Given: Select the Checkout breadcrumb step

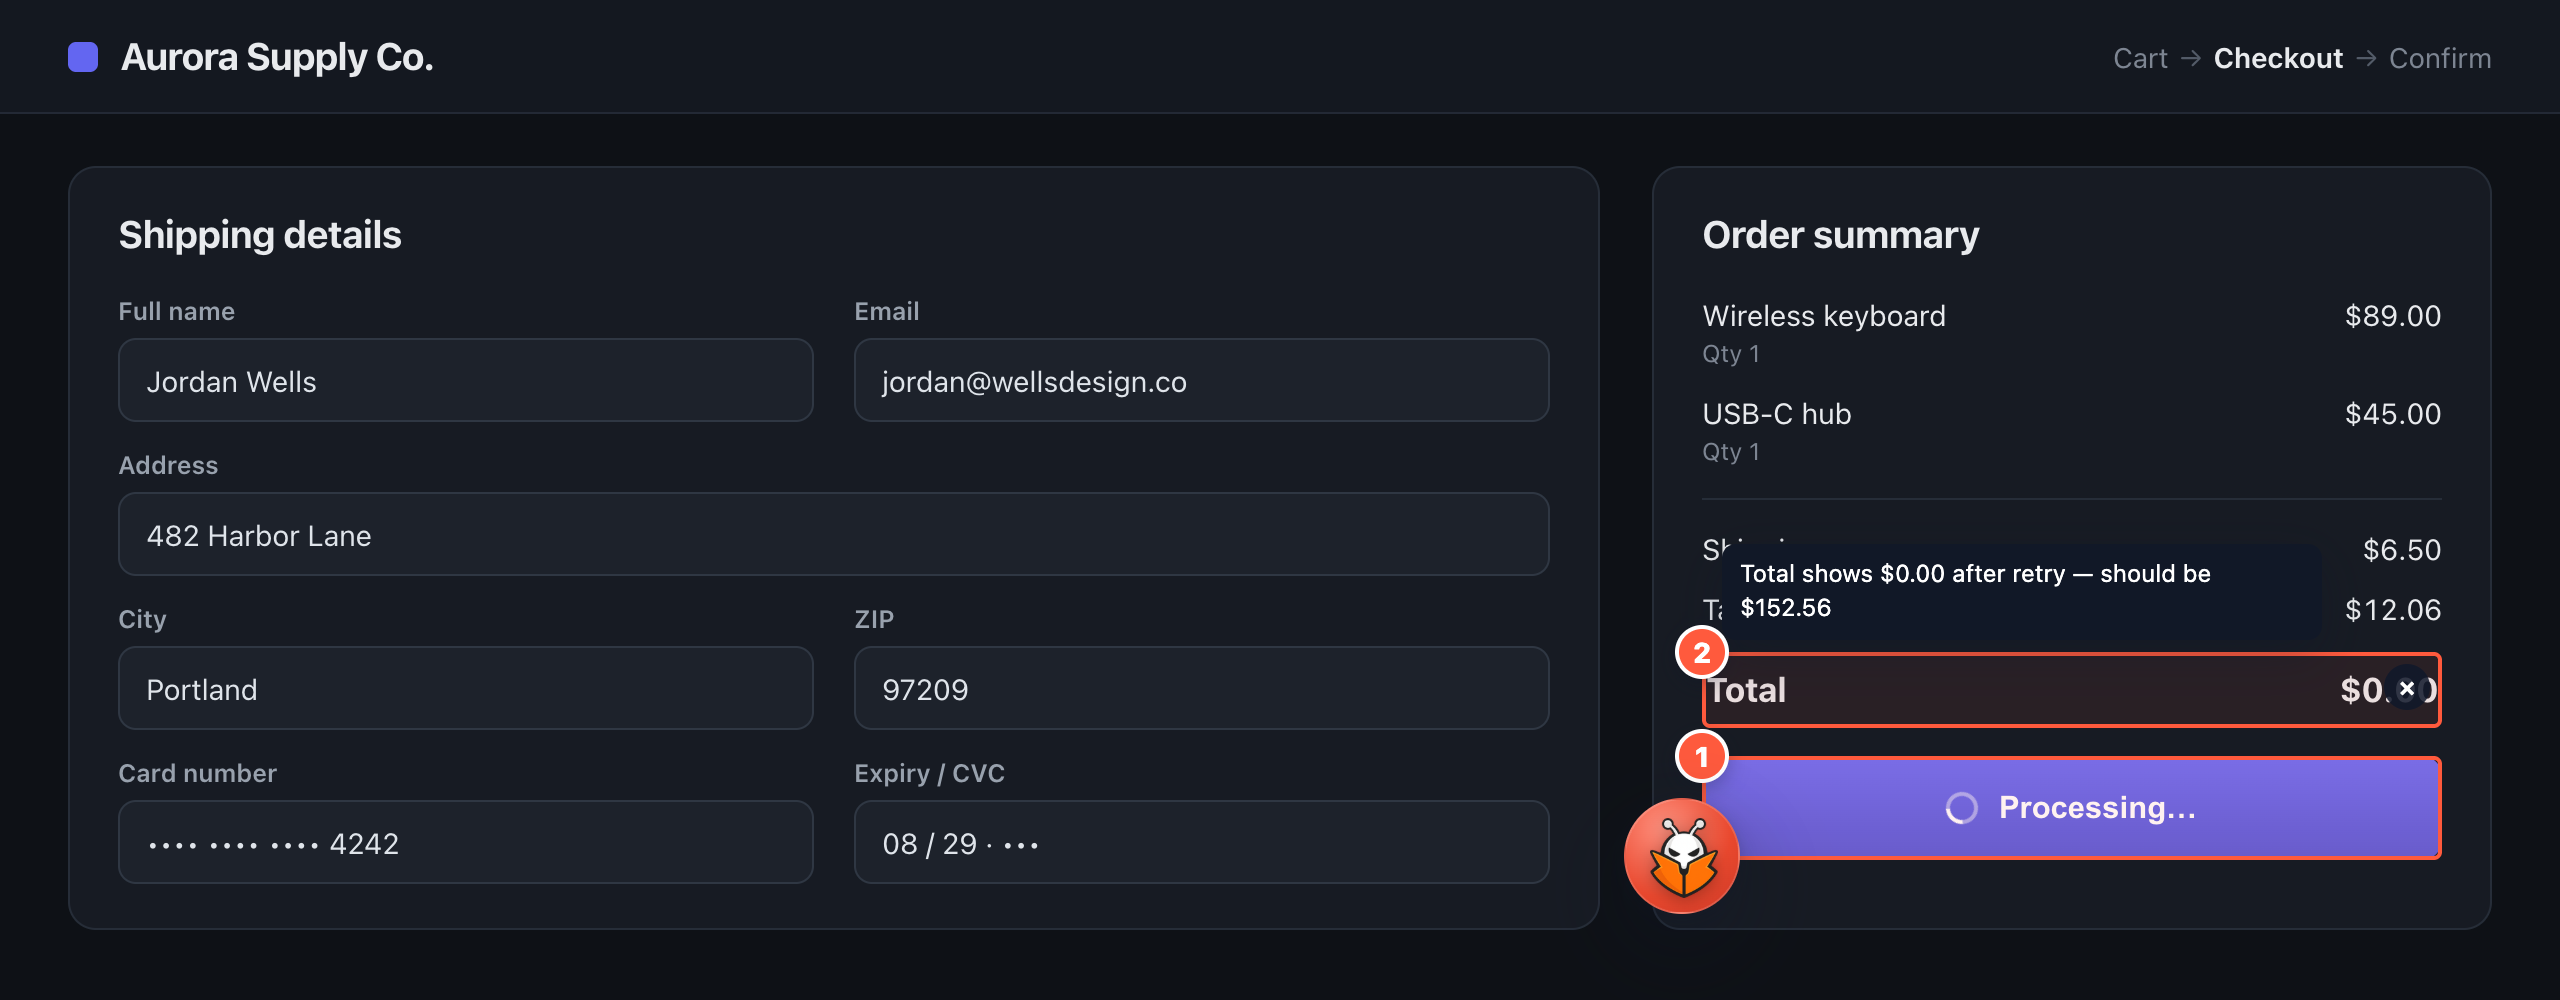Looking at the screenshot, I should coord(2278,58).
